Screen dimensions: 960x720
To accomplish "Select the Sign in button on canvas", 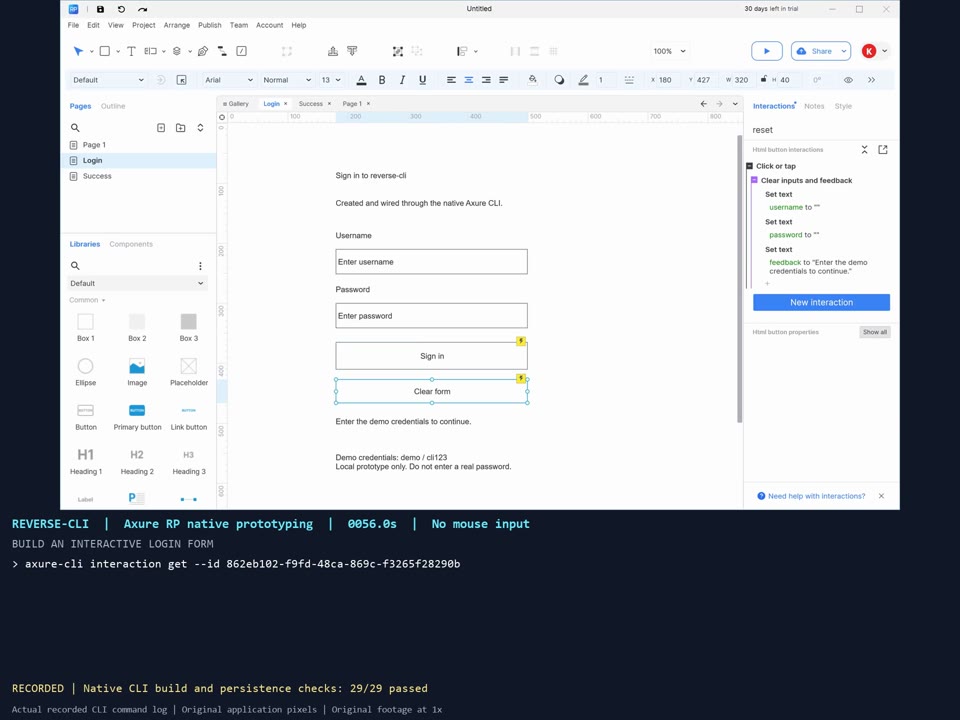I will [431, 356].
